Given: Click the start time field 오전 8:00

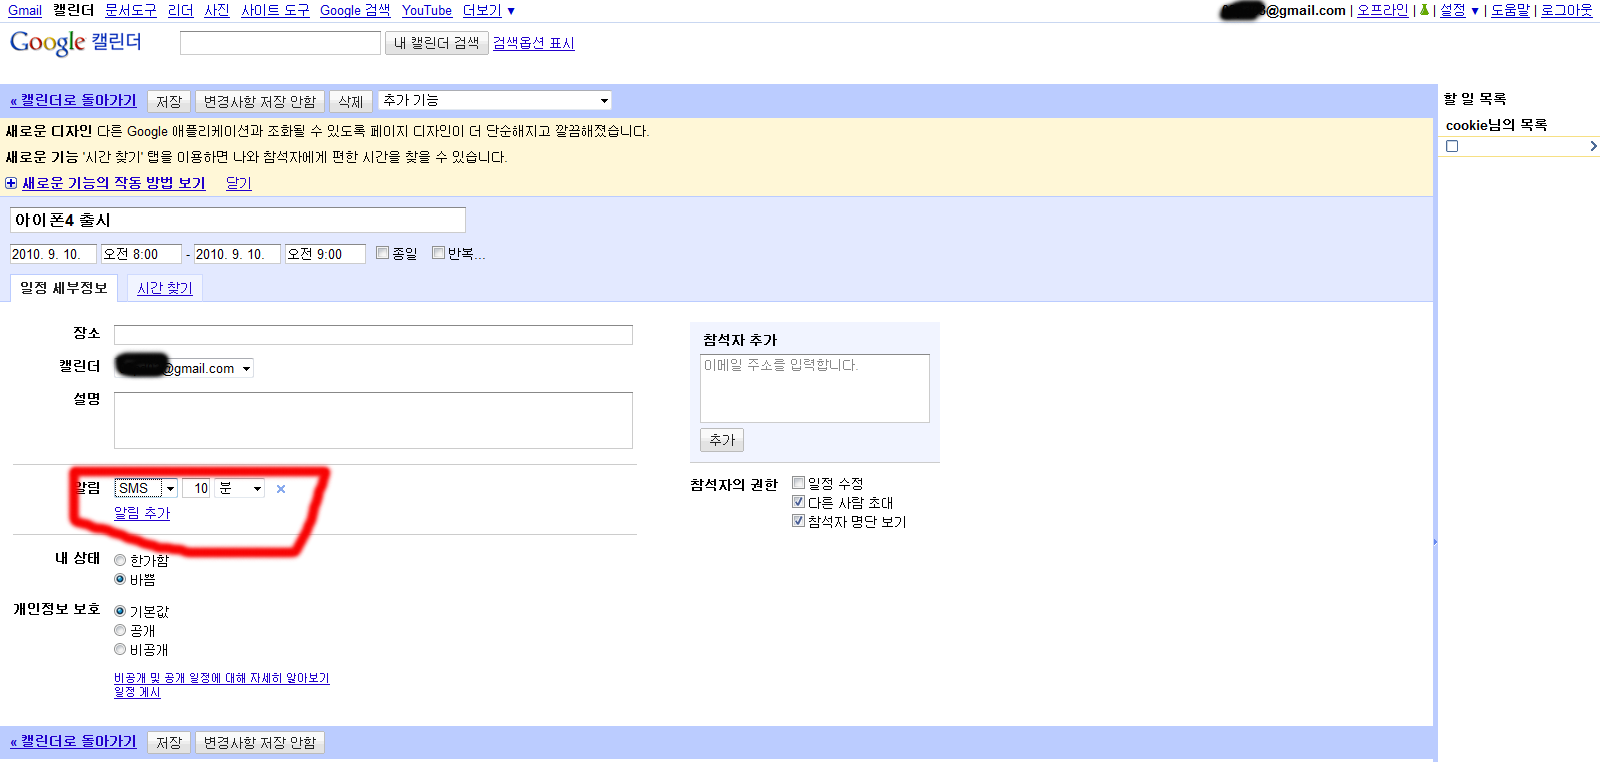Looking at the screenshot, I should (141, 254).
